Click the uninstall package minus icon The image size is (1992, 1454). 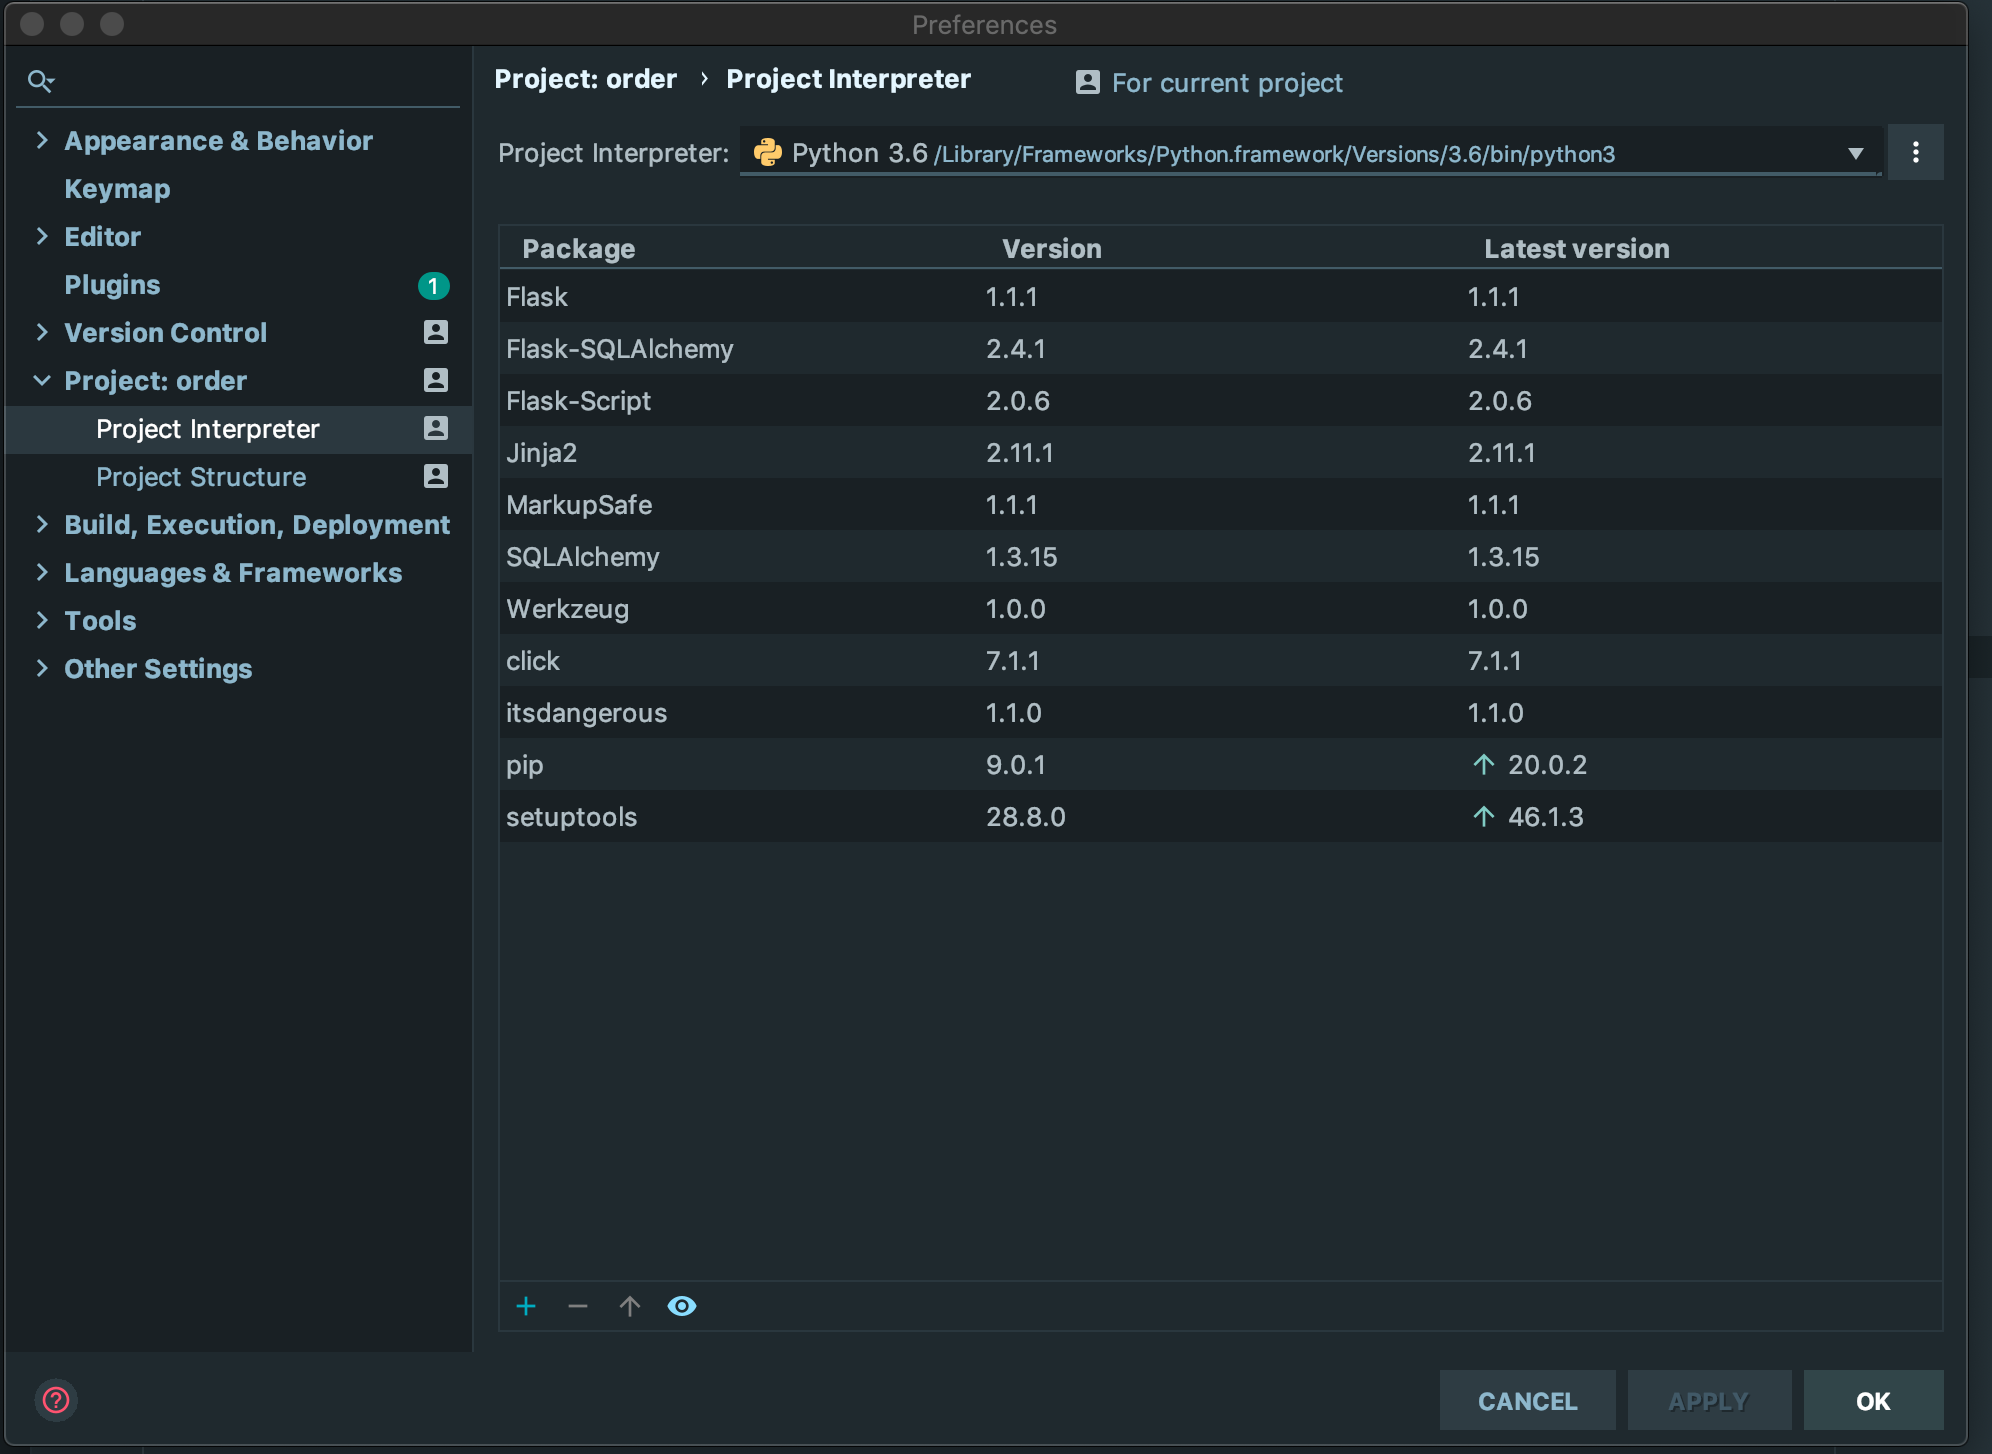[578, 1306]
